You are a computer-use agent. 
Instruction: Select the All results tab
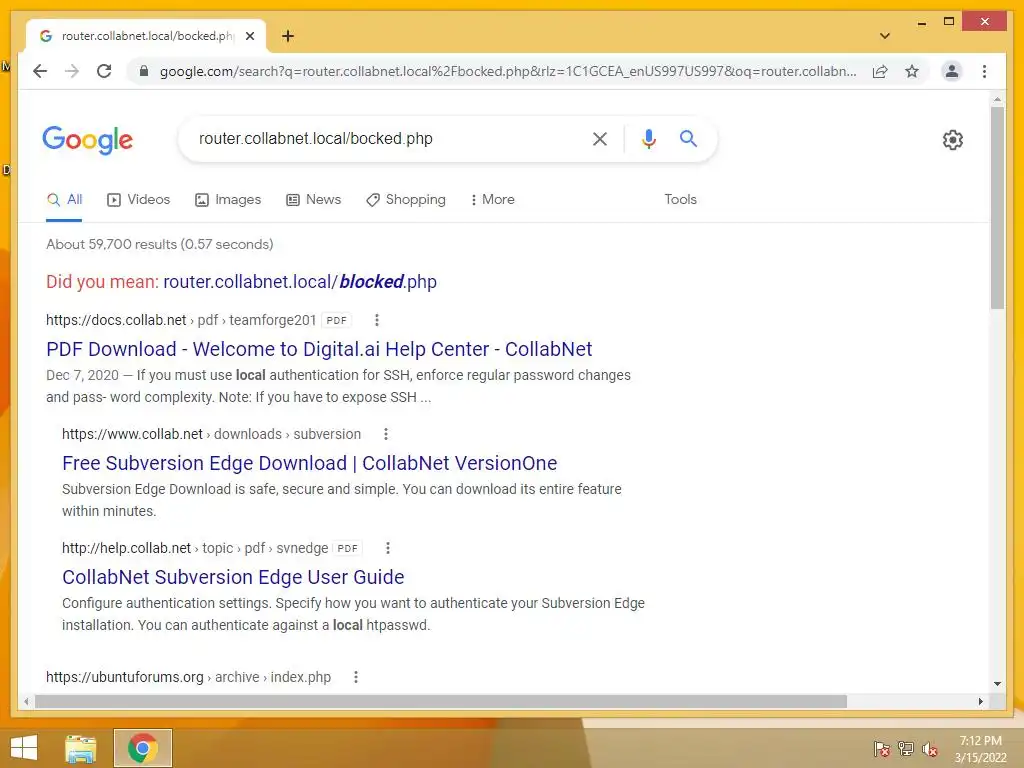(x=64, y=200)
